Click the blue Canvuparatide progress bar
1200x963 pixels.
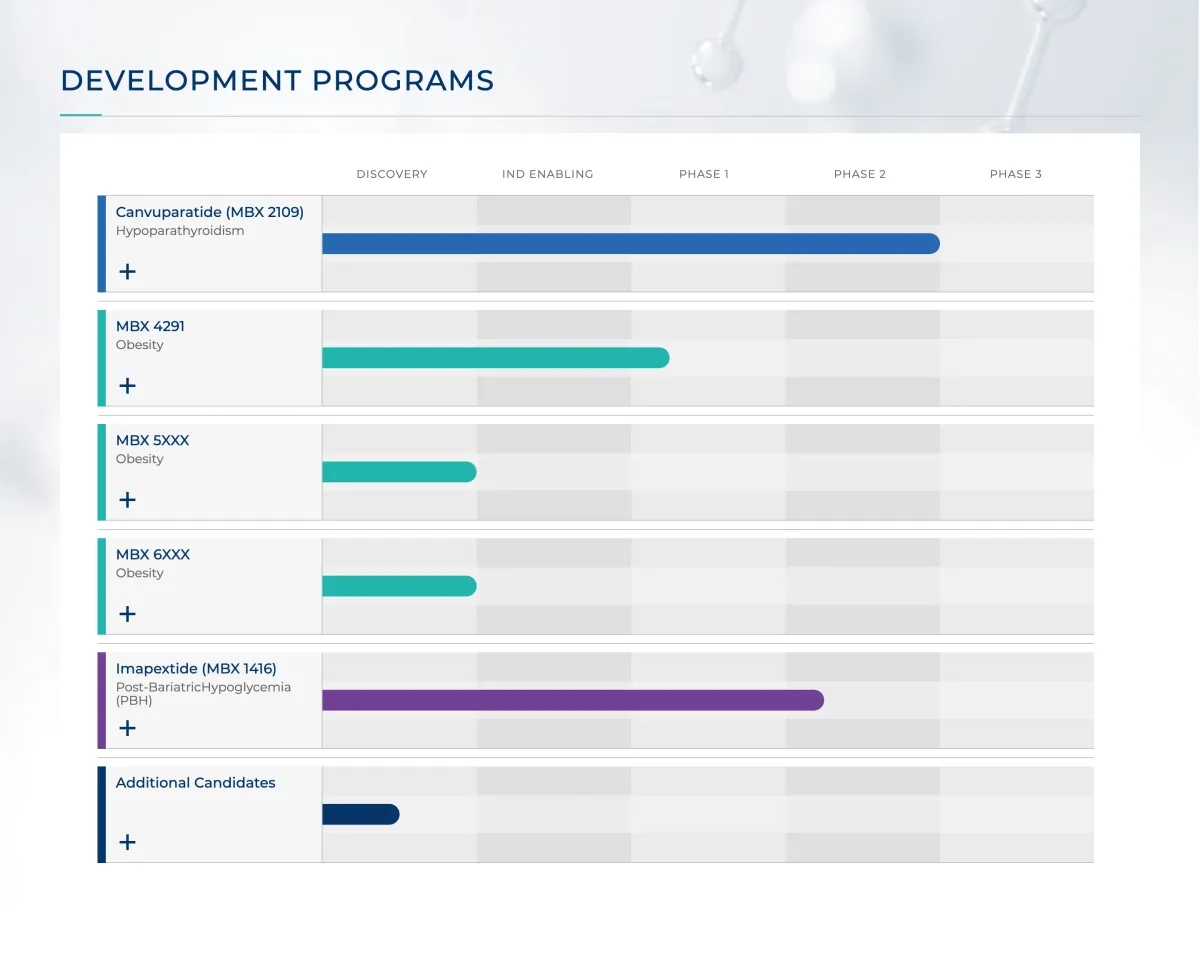coord(631,243)
